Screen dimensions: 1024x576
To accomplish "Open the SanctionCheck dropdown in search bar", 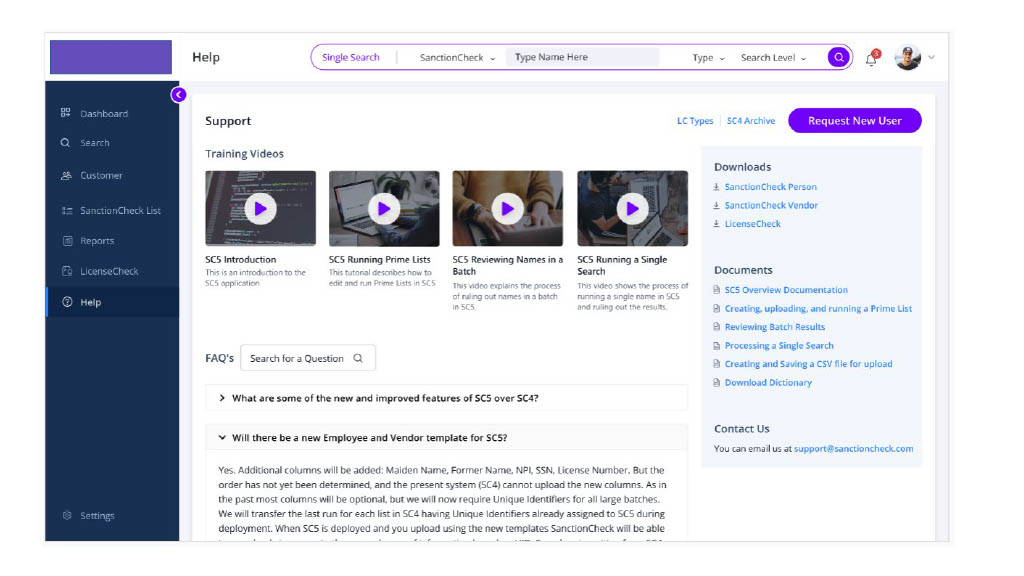I will 457,57.
